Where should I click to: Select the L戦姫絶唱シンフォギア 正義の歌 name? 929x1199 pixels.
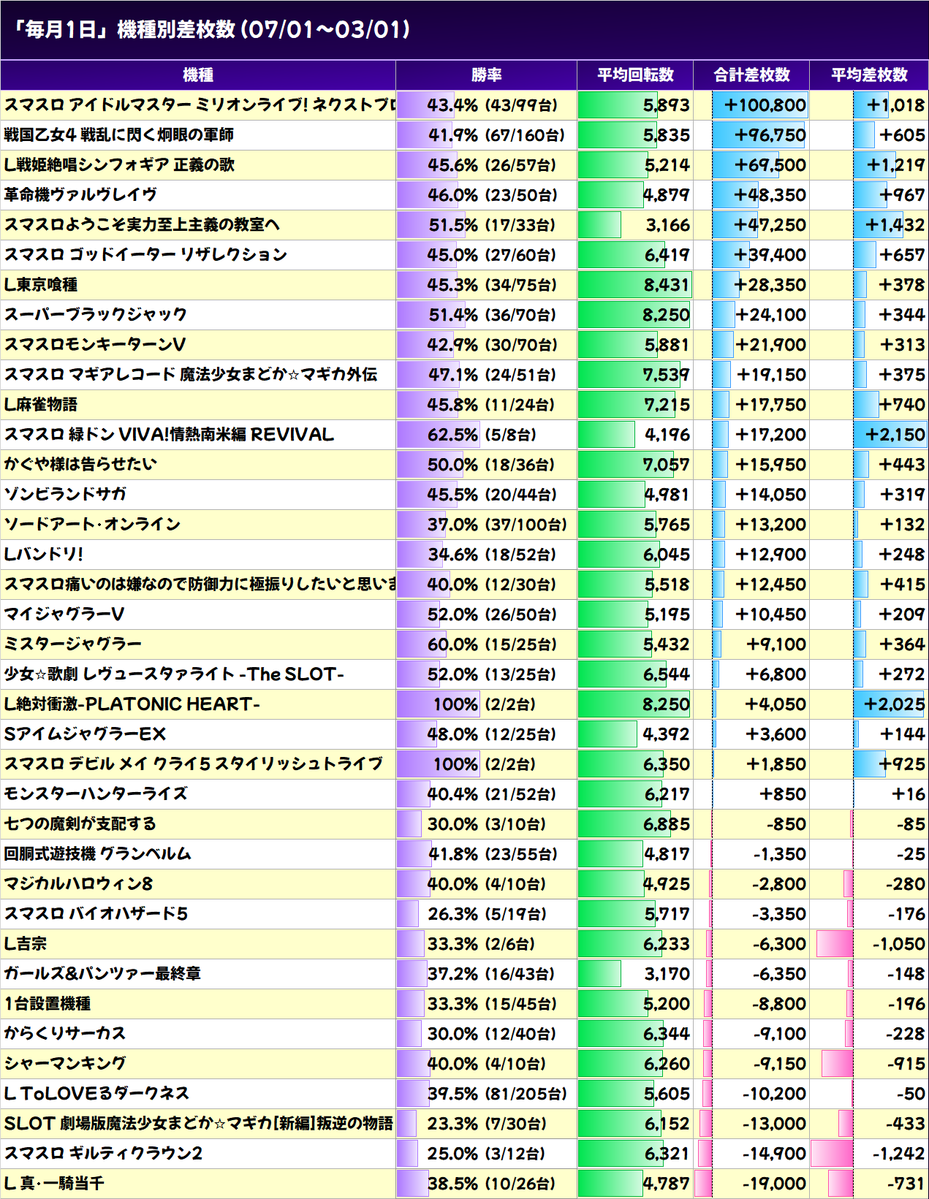coord(119,165)
